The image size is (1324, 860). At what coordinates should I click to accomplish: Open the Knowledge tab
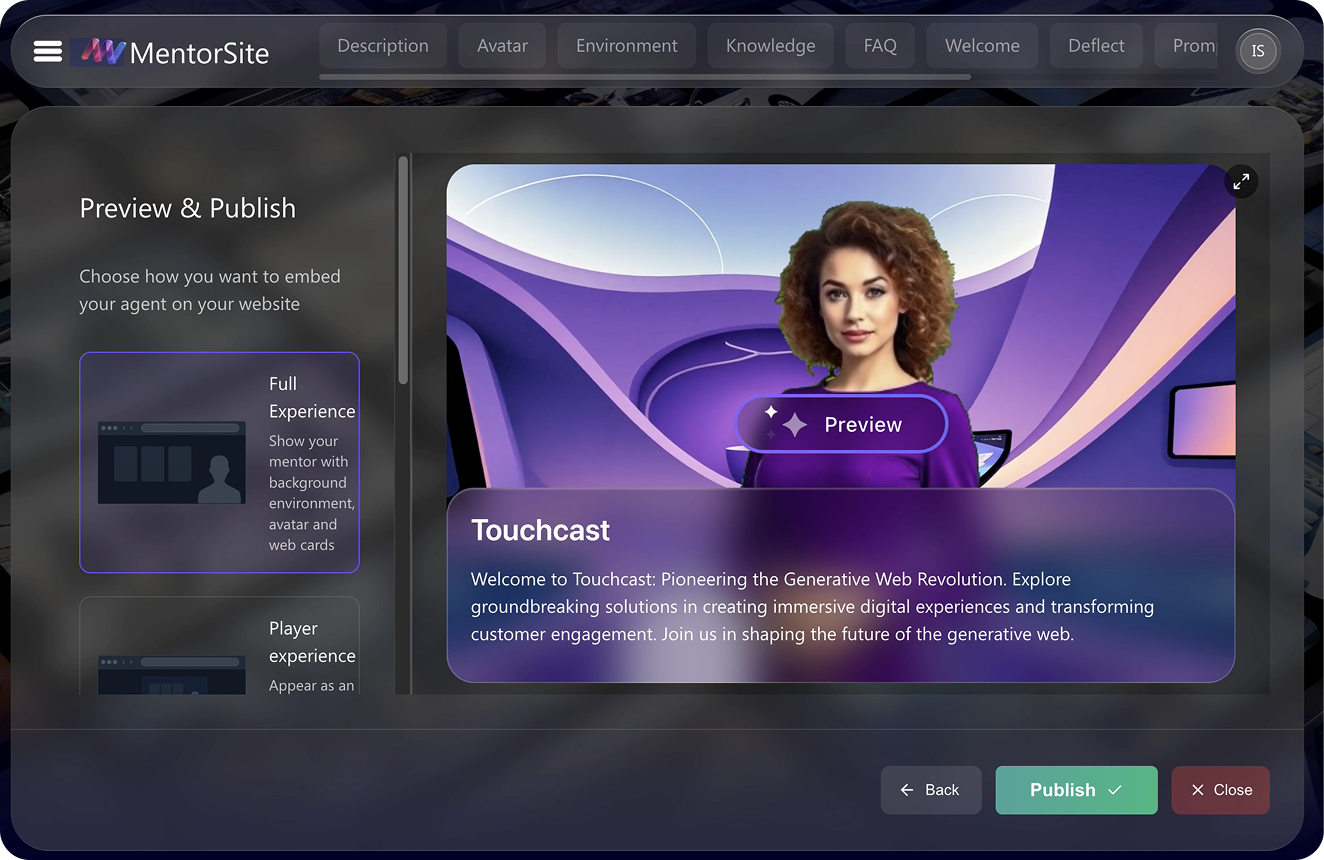coord(771,46)
